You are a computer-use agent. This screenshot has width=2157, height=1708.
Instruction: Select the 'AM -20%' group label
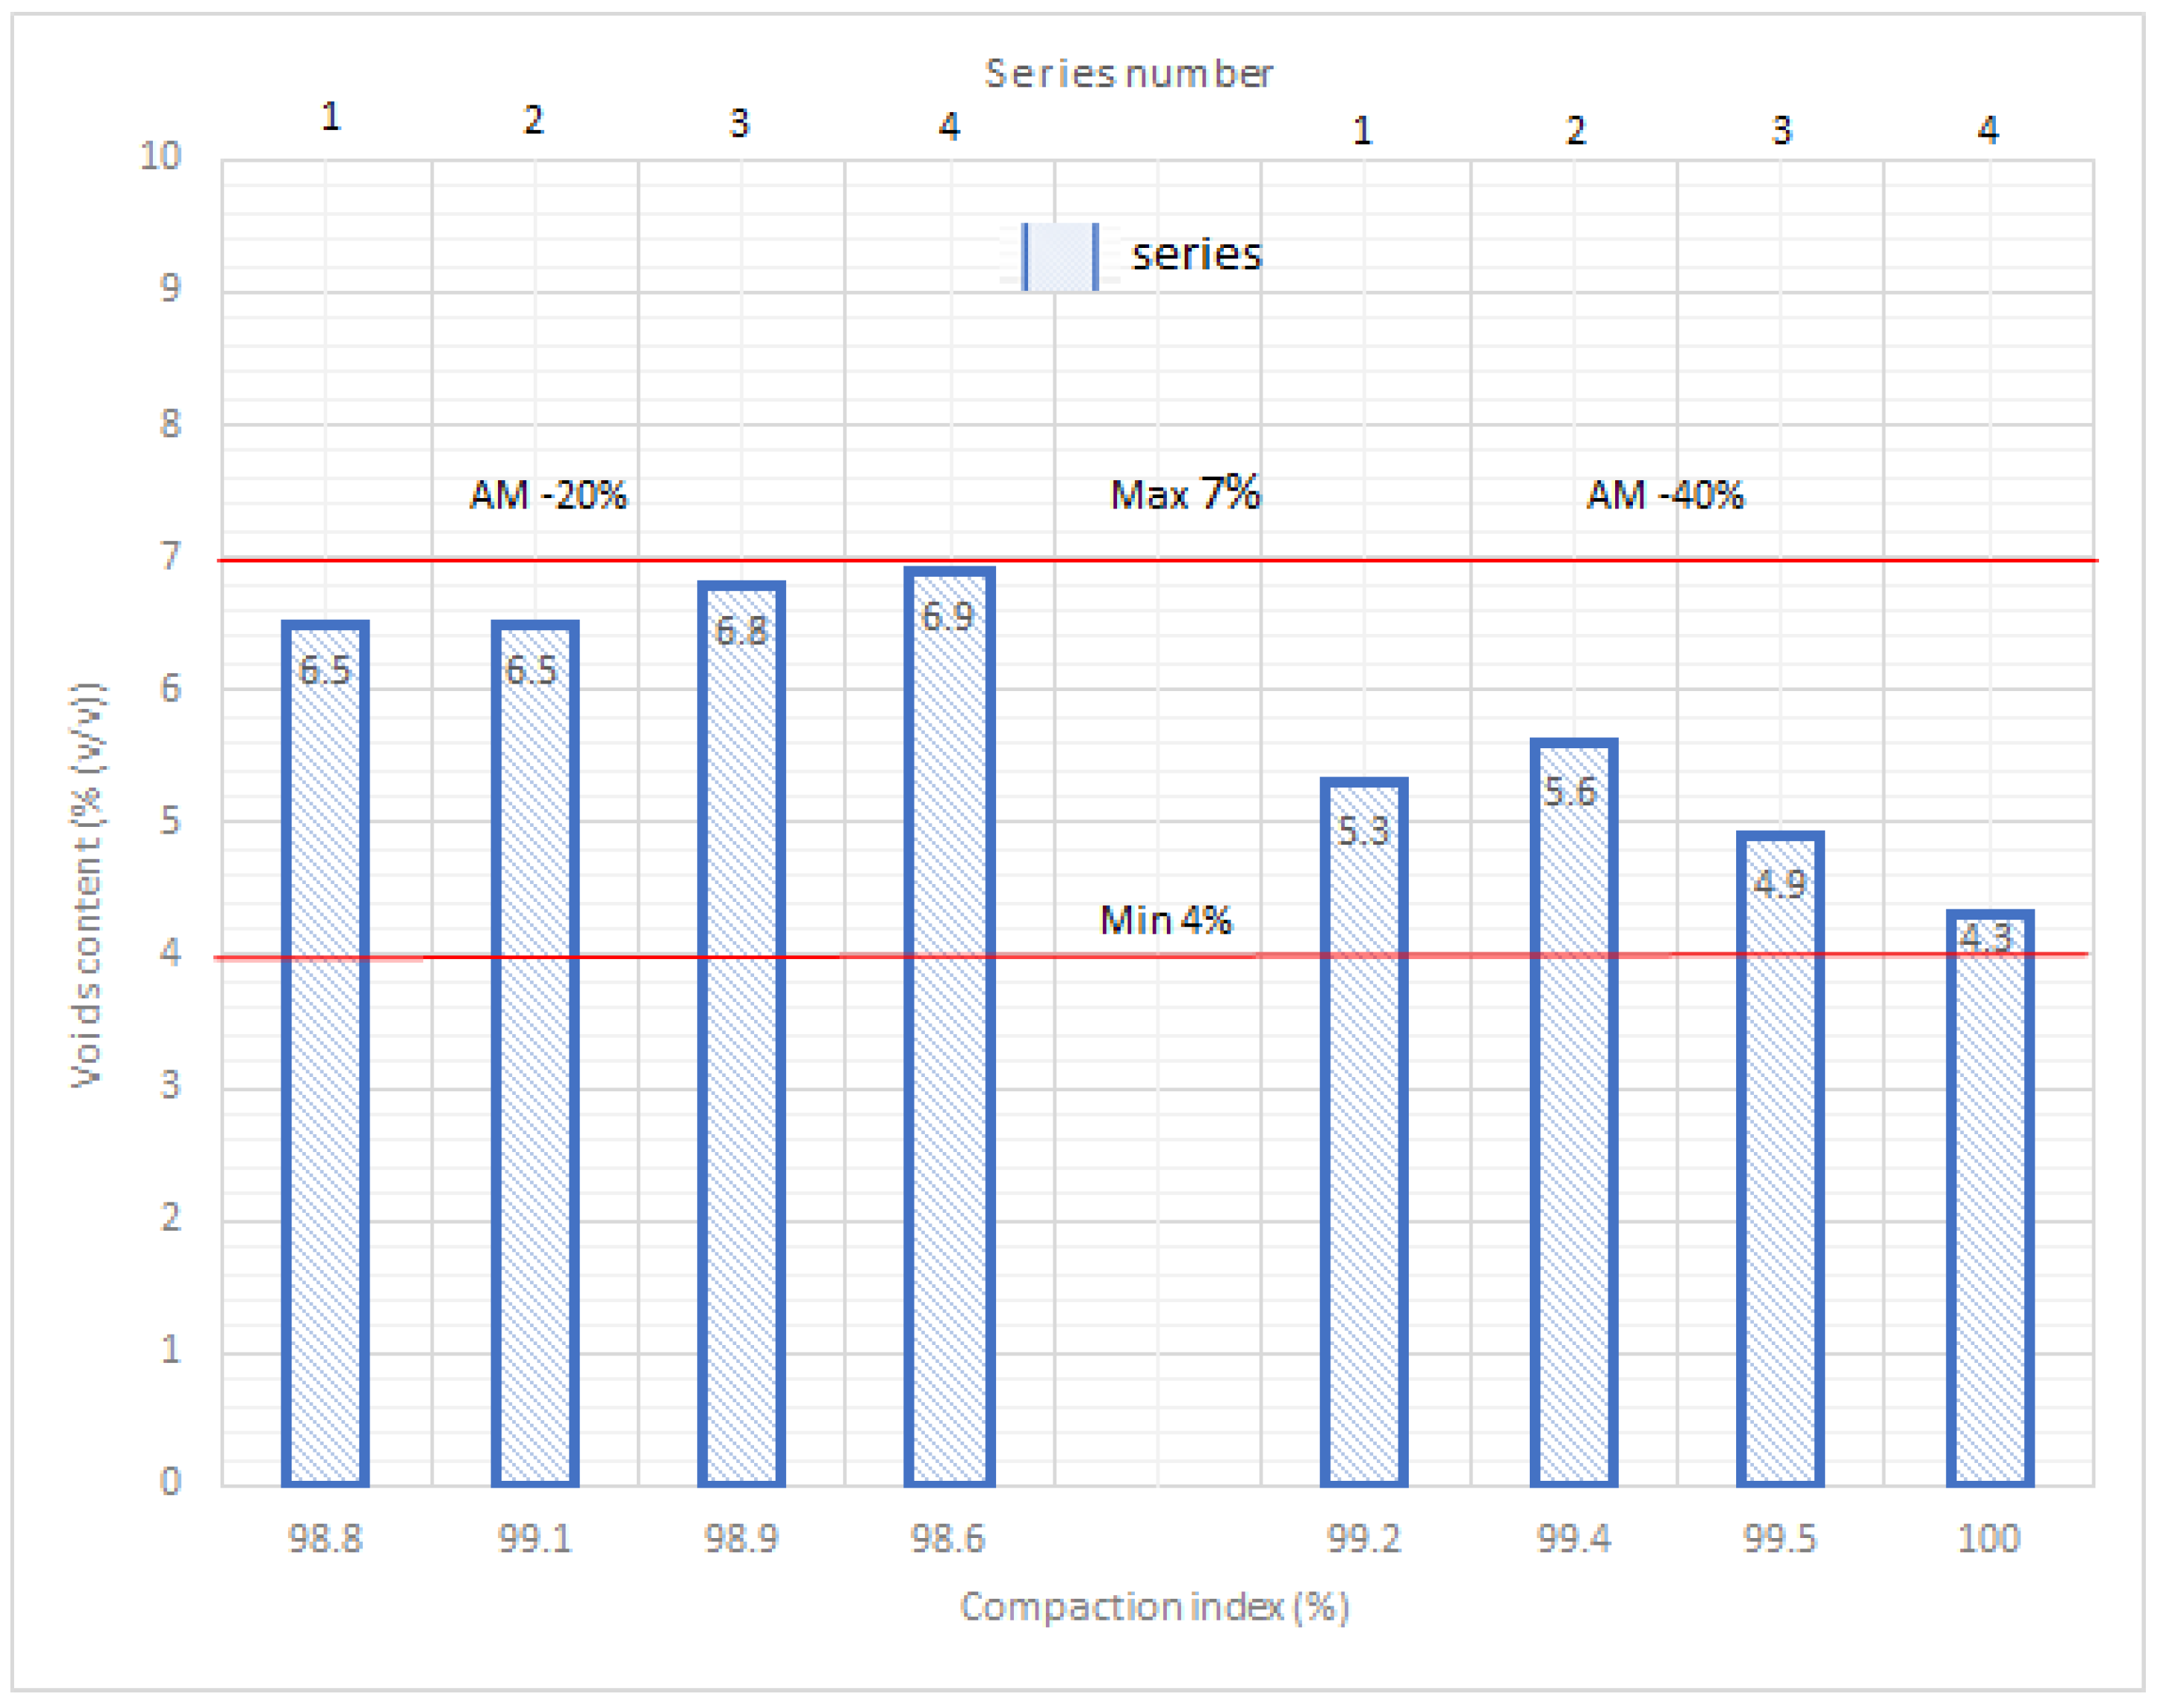pos(548,495)
